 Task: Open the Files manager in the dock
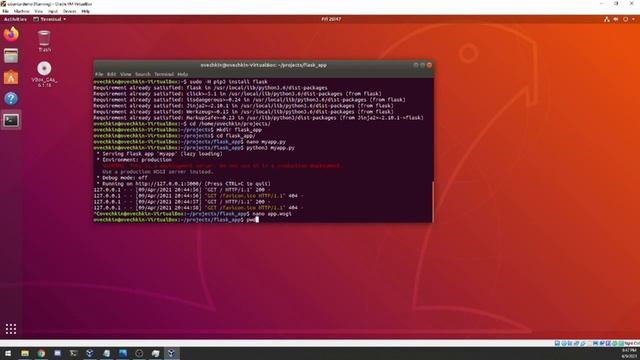[11, 56]
